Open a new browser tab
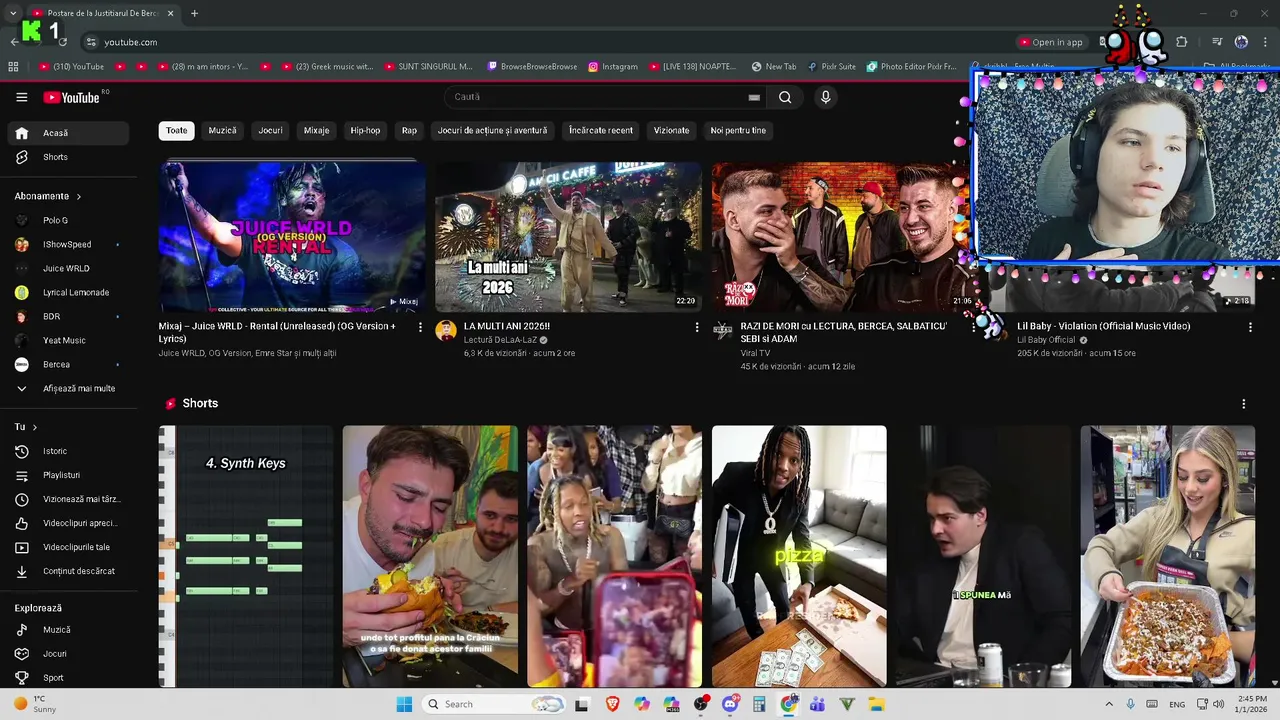The image size is (1280, 720). tap(194, 13)
